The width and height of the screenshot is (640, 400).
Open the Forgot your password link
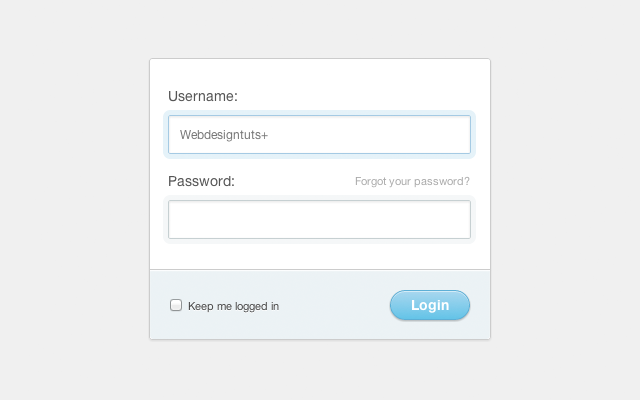click(x=412, y=181)
